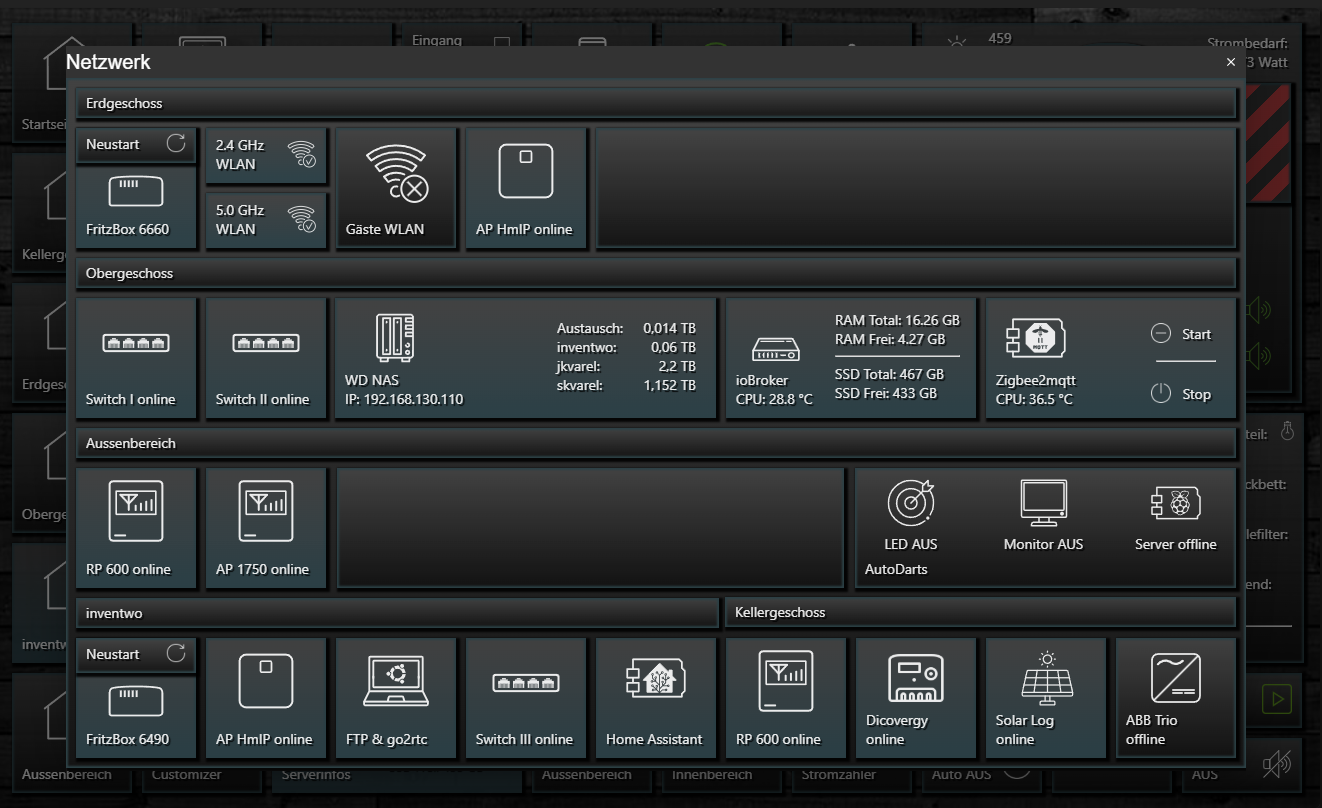1322x808 pixels.
Task: Stop the Zigbee2mqtt service
Action: pos(1181,394)
